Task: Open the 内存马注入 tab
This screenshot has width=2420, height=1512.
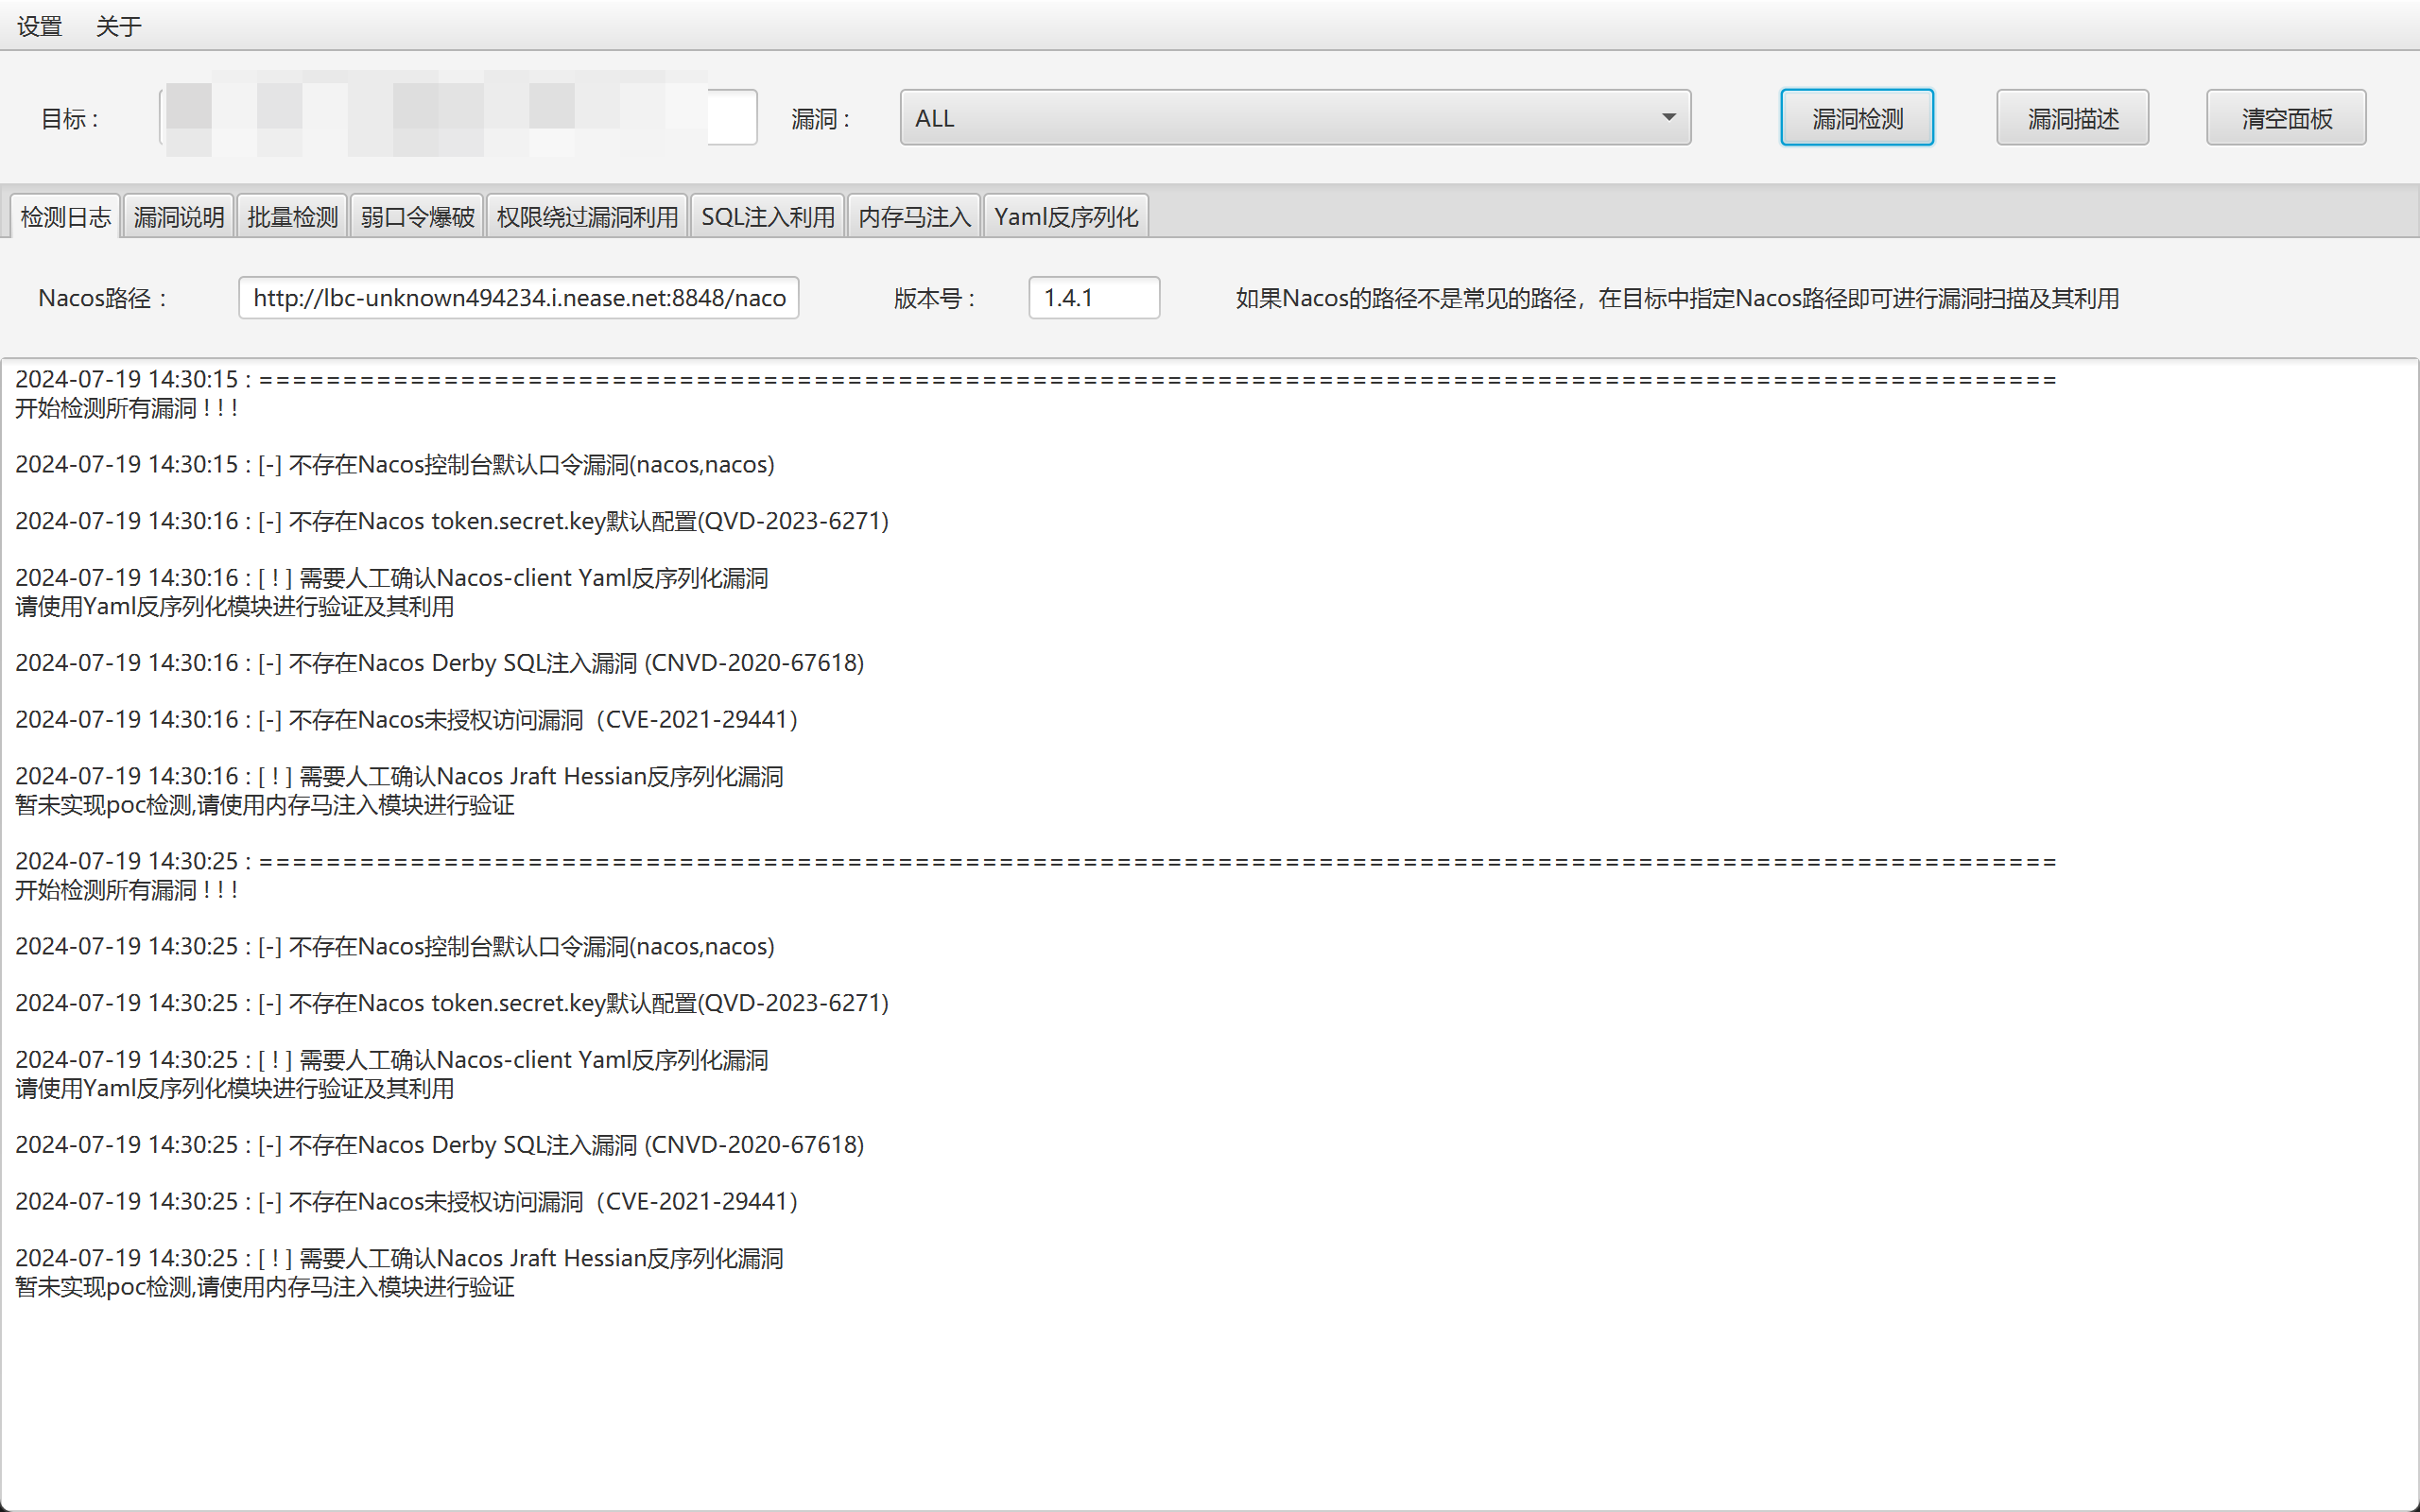Action: tap(914, 217)
